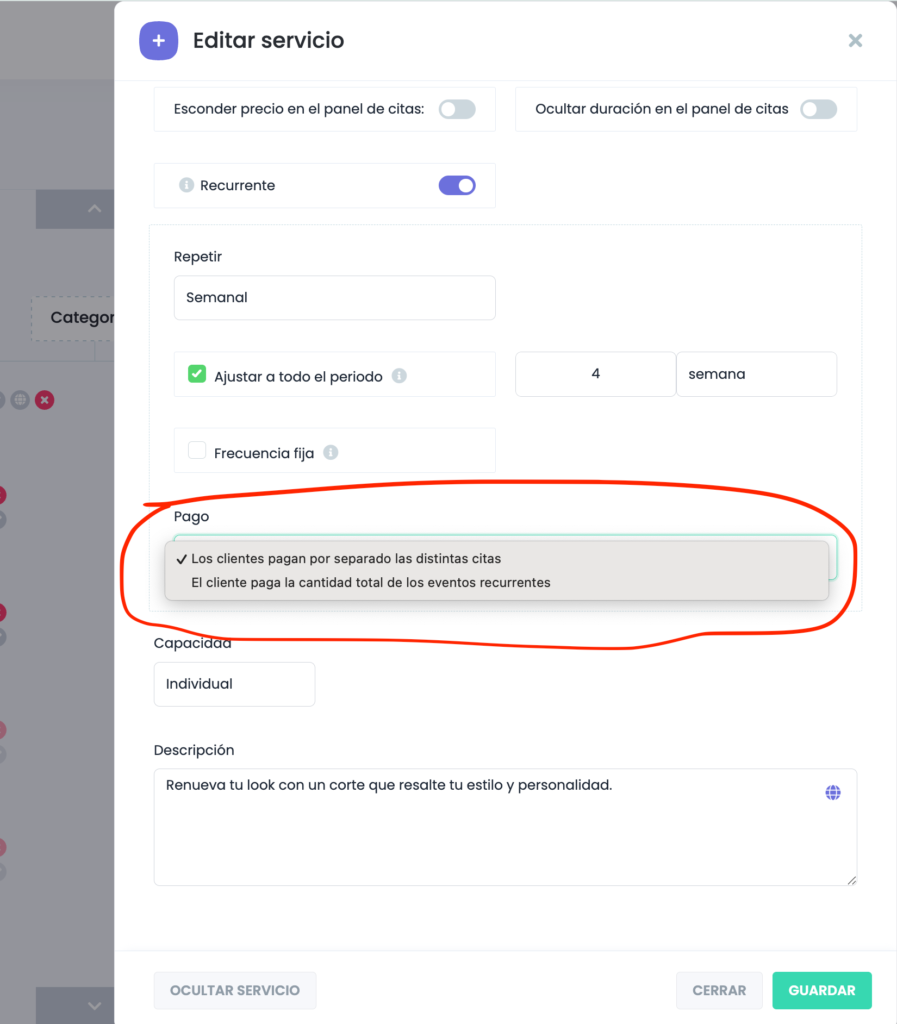This screenshot has width=897, height=1024.
Task: Uncheck Ajustar a todo el periodo checkbox
Action: pos(197,375)
